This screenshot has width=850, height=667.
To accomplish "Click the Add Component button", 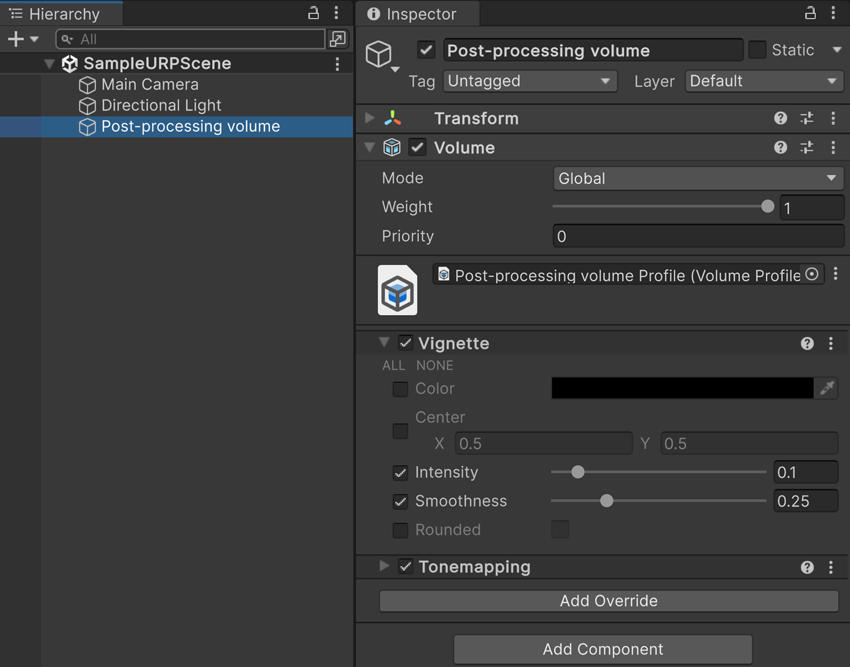I will (602, 649).
